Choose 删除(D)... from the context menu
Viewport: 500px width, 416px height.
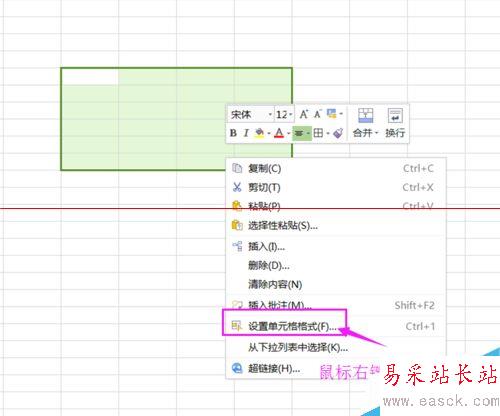[336, 266]
